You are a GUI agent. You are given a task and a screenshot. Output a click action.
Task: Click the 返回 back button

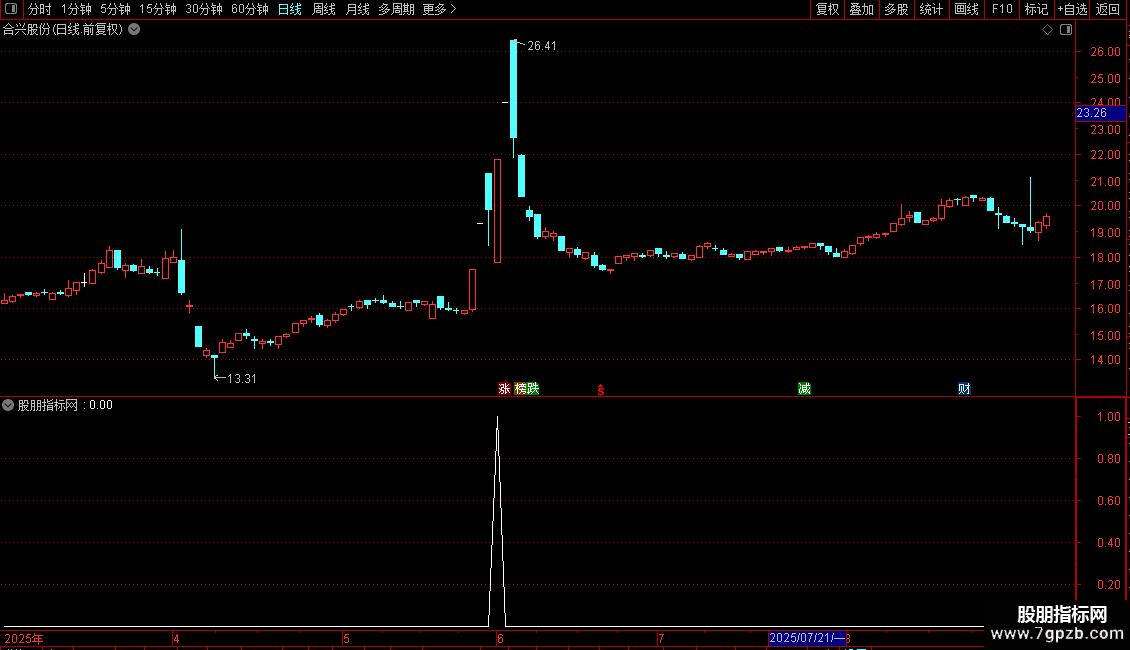click(x=1108, y=9)
